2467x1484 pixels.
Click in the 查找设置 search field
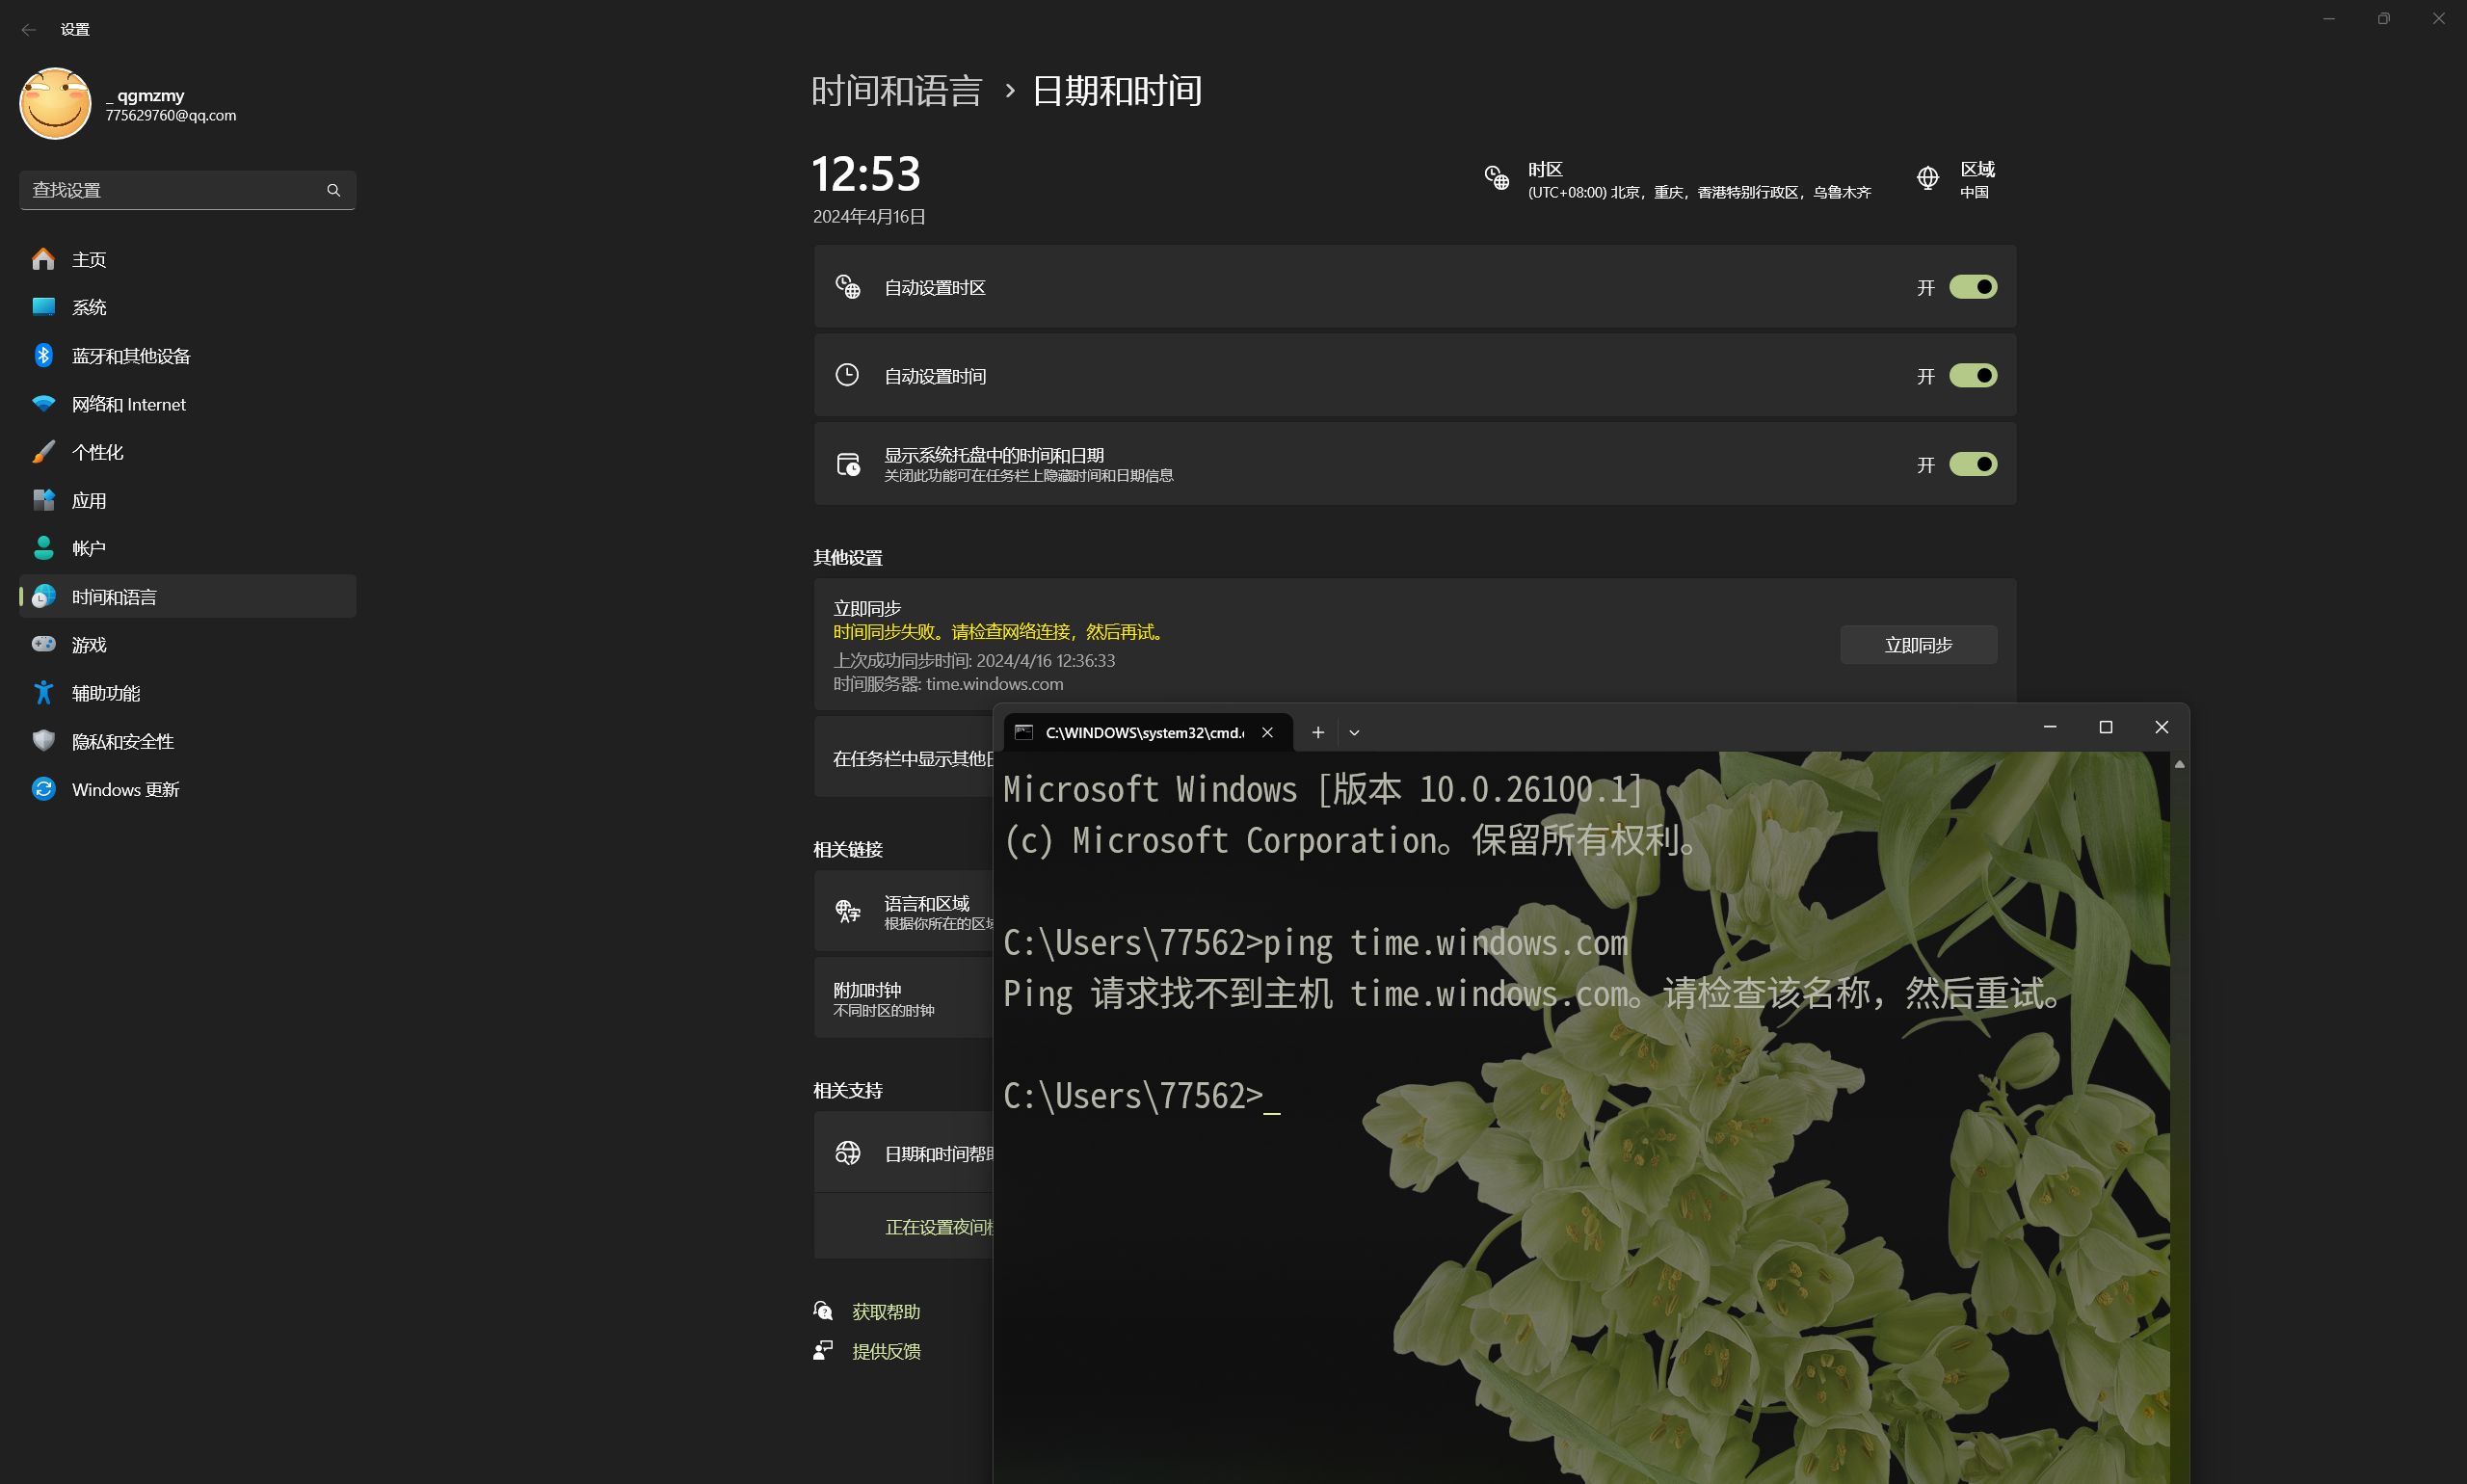(x=187, y=190)
